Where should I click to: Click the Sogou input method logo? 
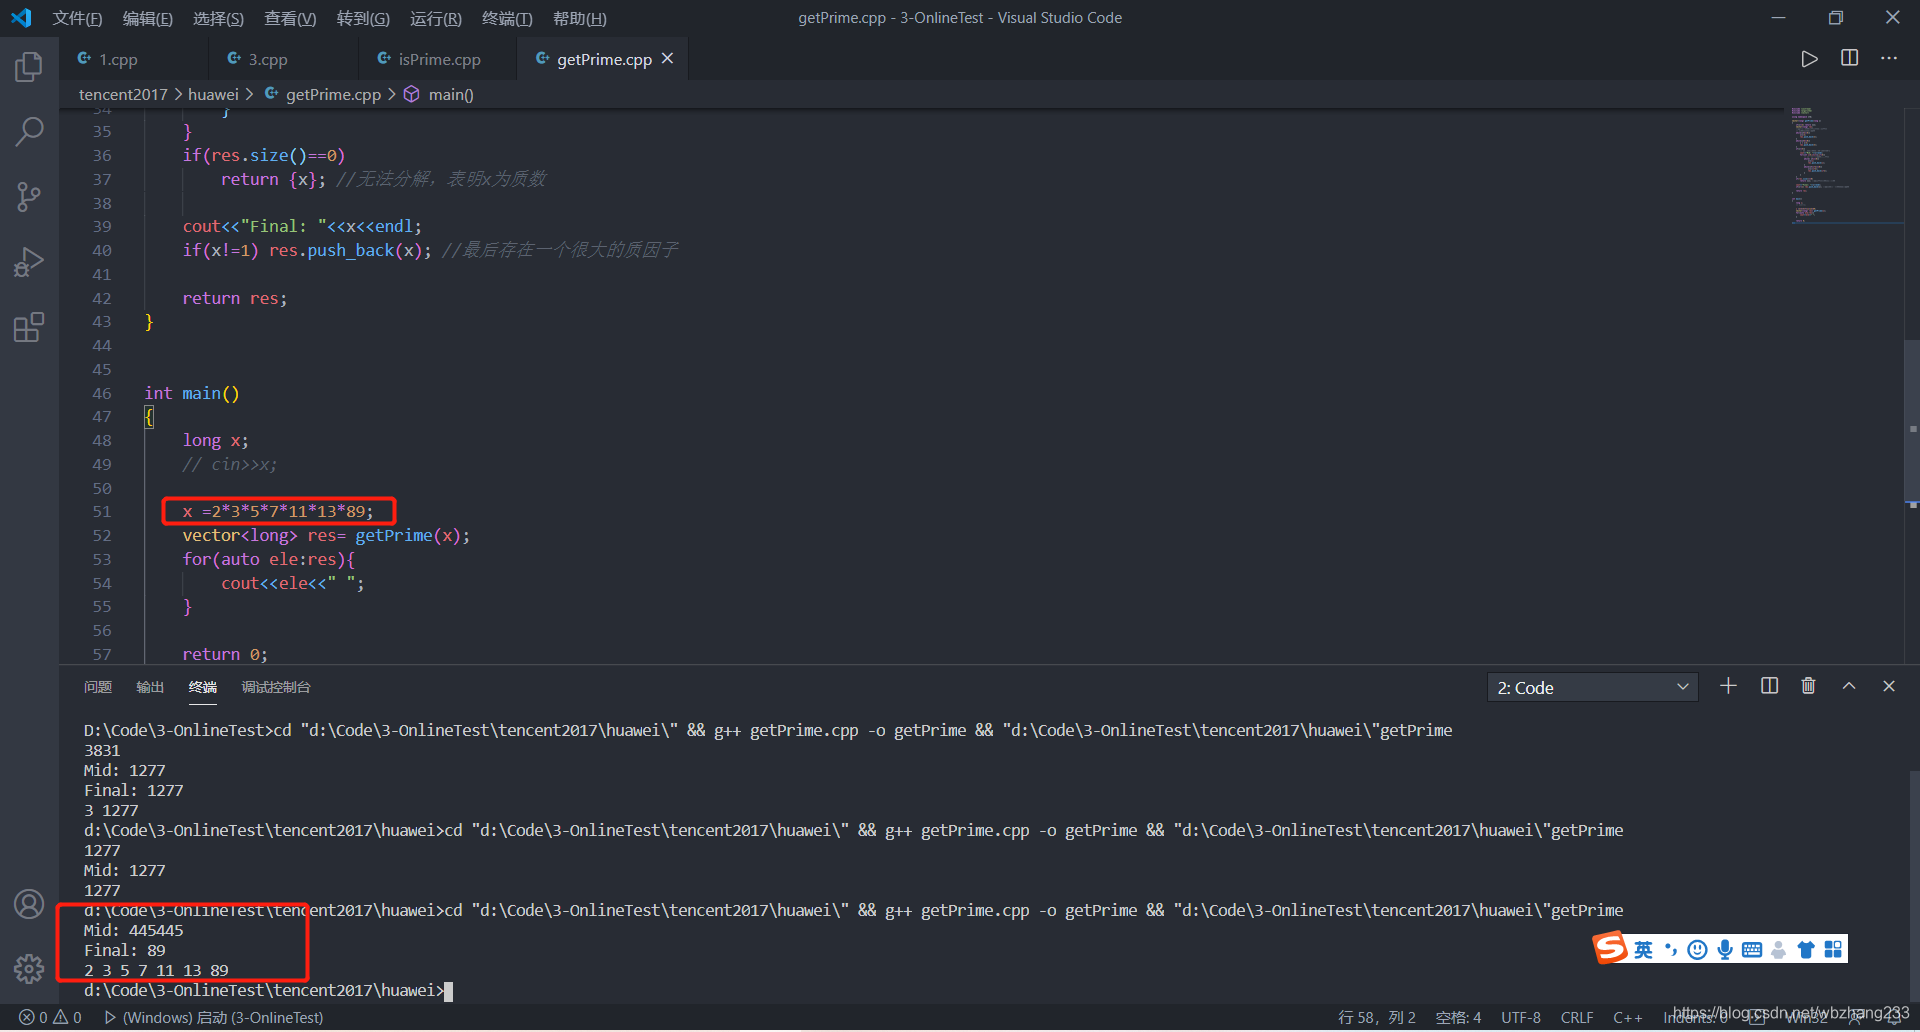coord(1610,948)
